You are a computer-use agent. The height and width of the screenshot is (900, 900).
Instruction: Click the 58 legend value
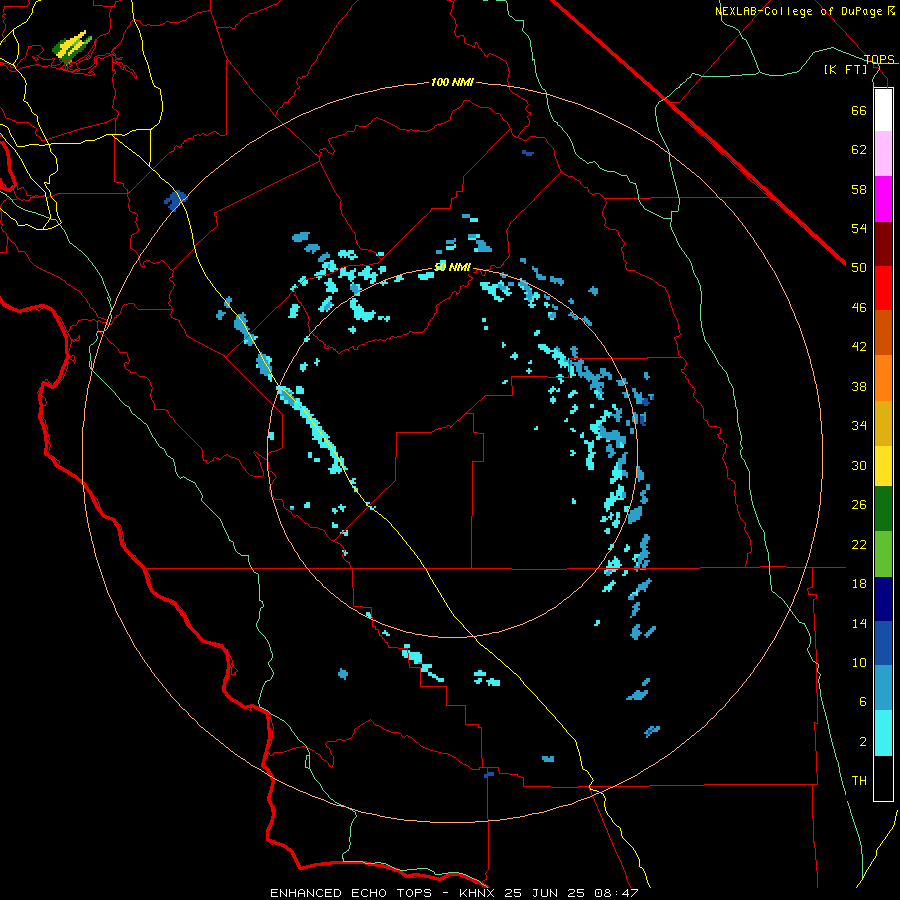pos(859,189)
